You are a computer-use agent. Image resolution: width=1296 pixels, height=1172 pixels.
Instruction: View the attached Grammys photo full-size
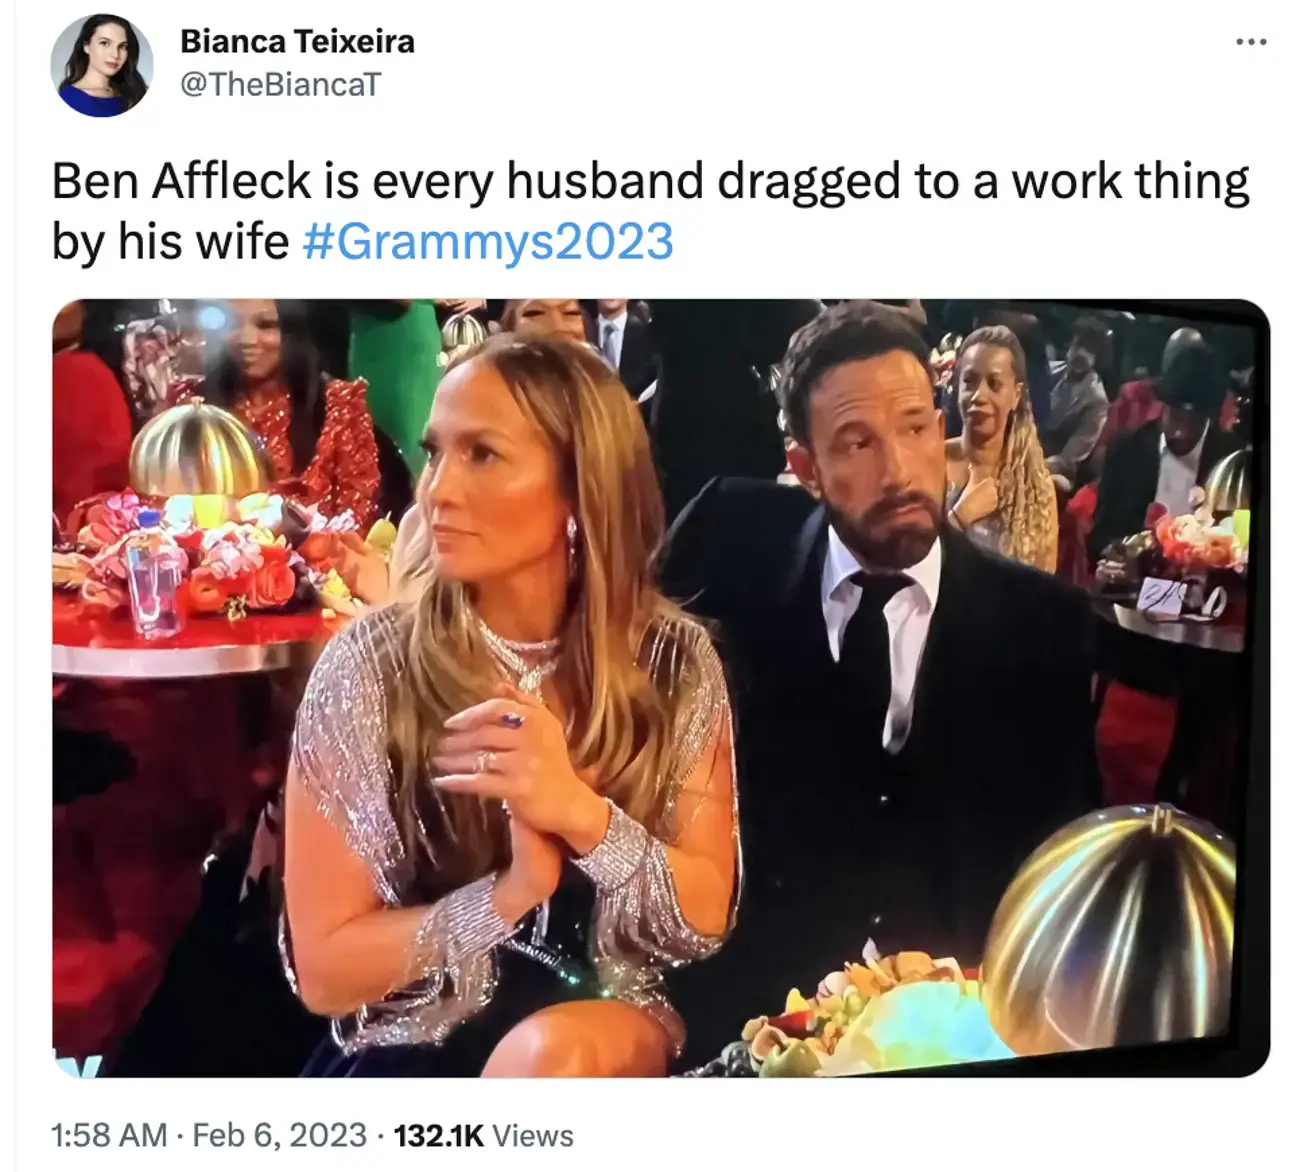[648, 690]
